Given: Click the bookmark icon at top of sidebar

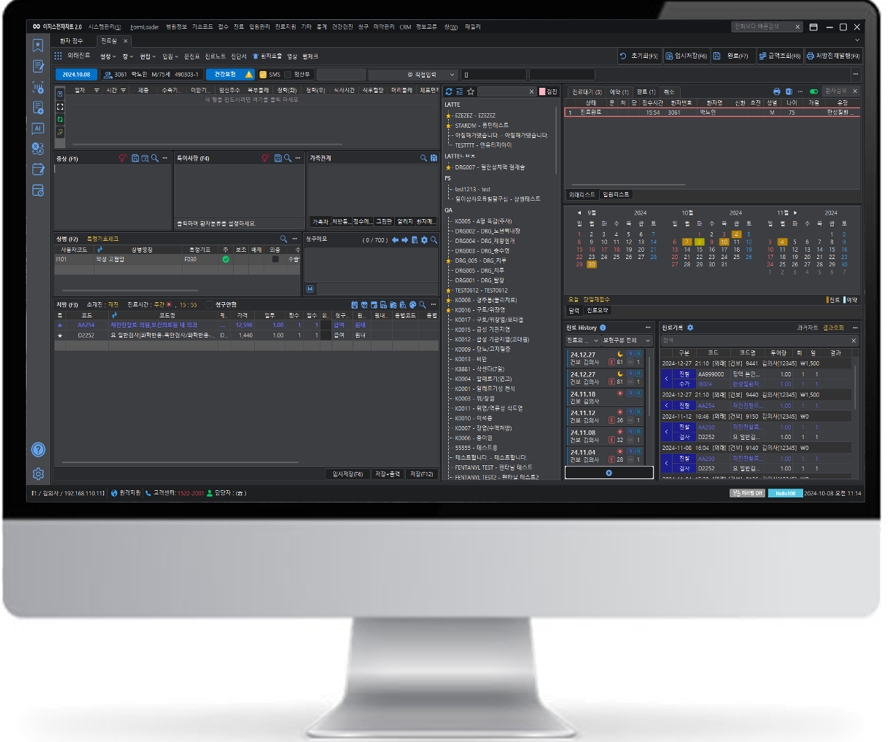Looking at the screenshot, I should [38, 45].
